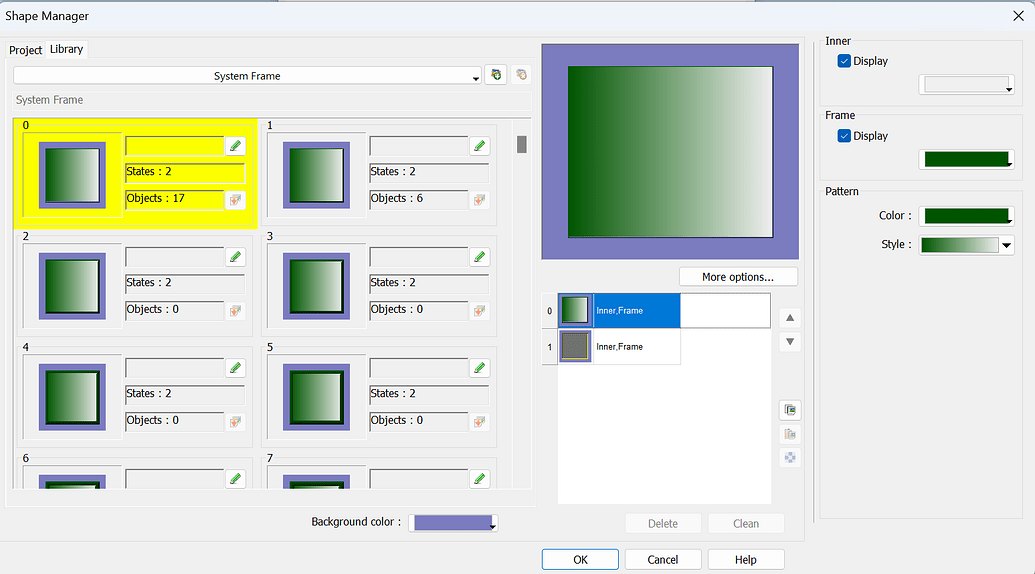Switch to the Project tab
This screenshot has height=574, width=1035.
[x=26, y=50]
